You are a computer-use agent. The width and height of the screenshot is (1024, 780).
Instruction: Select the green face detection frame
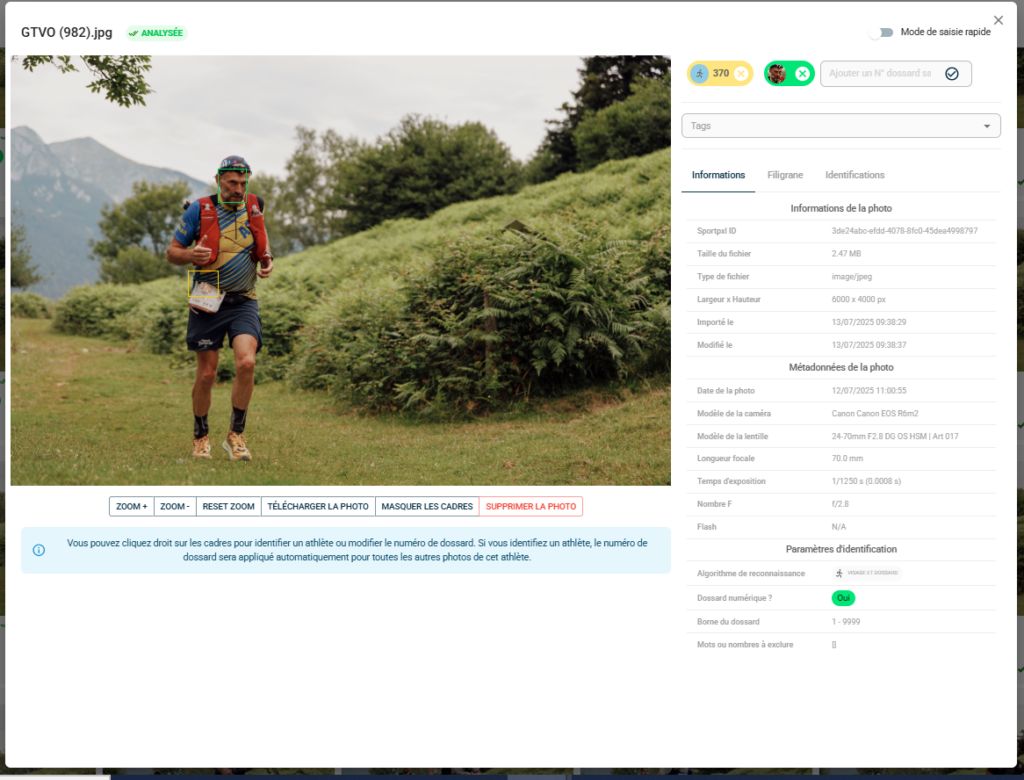coord(232,186)
